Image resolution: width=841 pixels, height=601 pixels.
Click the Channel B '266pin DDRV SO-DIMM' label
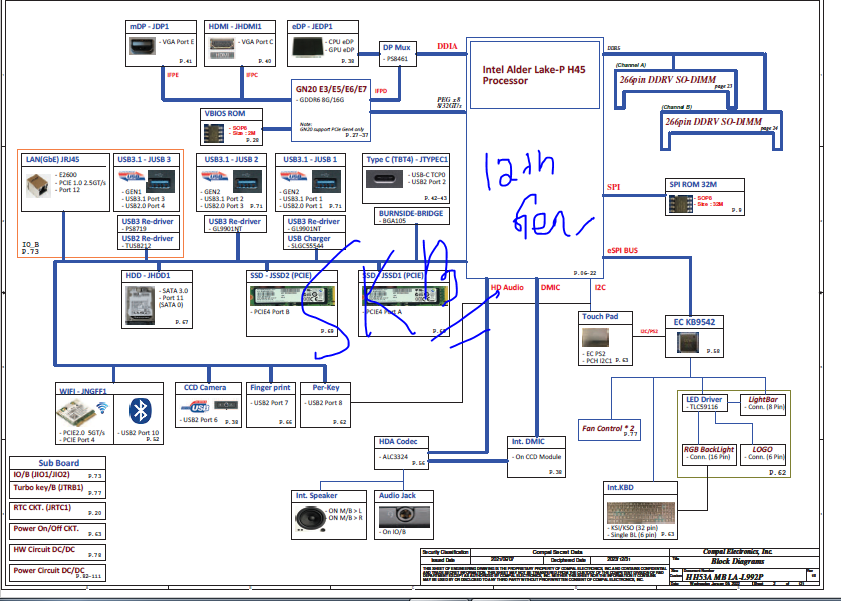point(713,122)
